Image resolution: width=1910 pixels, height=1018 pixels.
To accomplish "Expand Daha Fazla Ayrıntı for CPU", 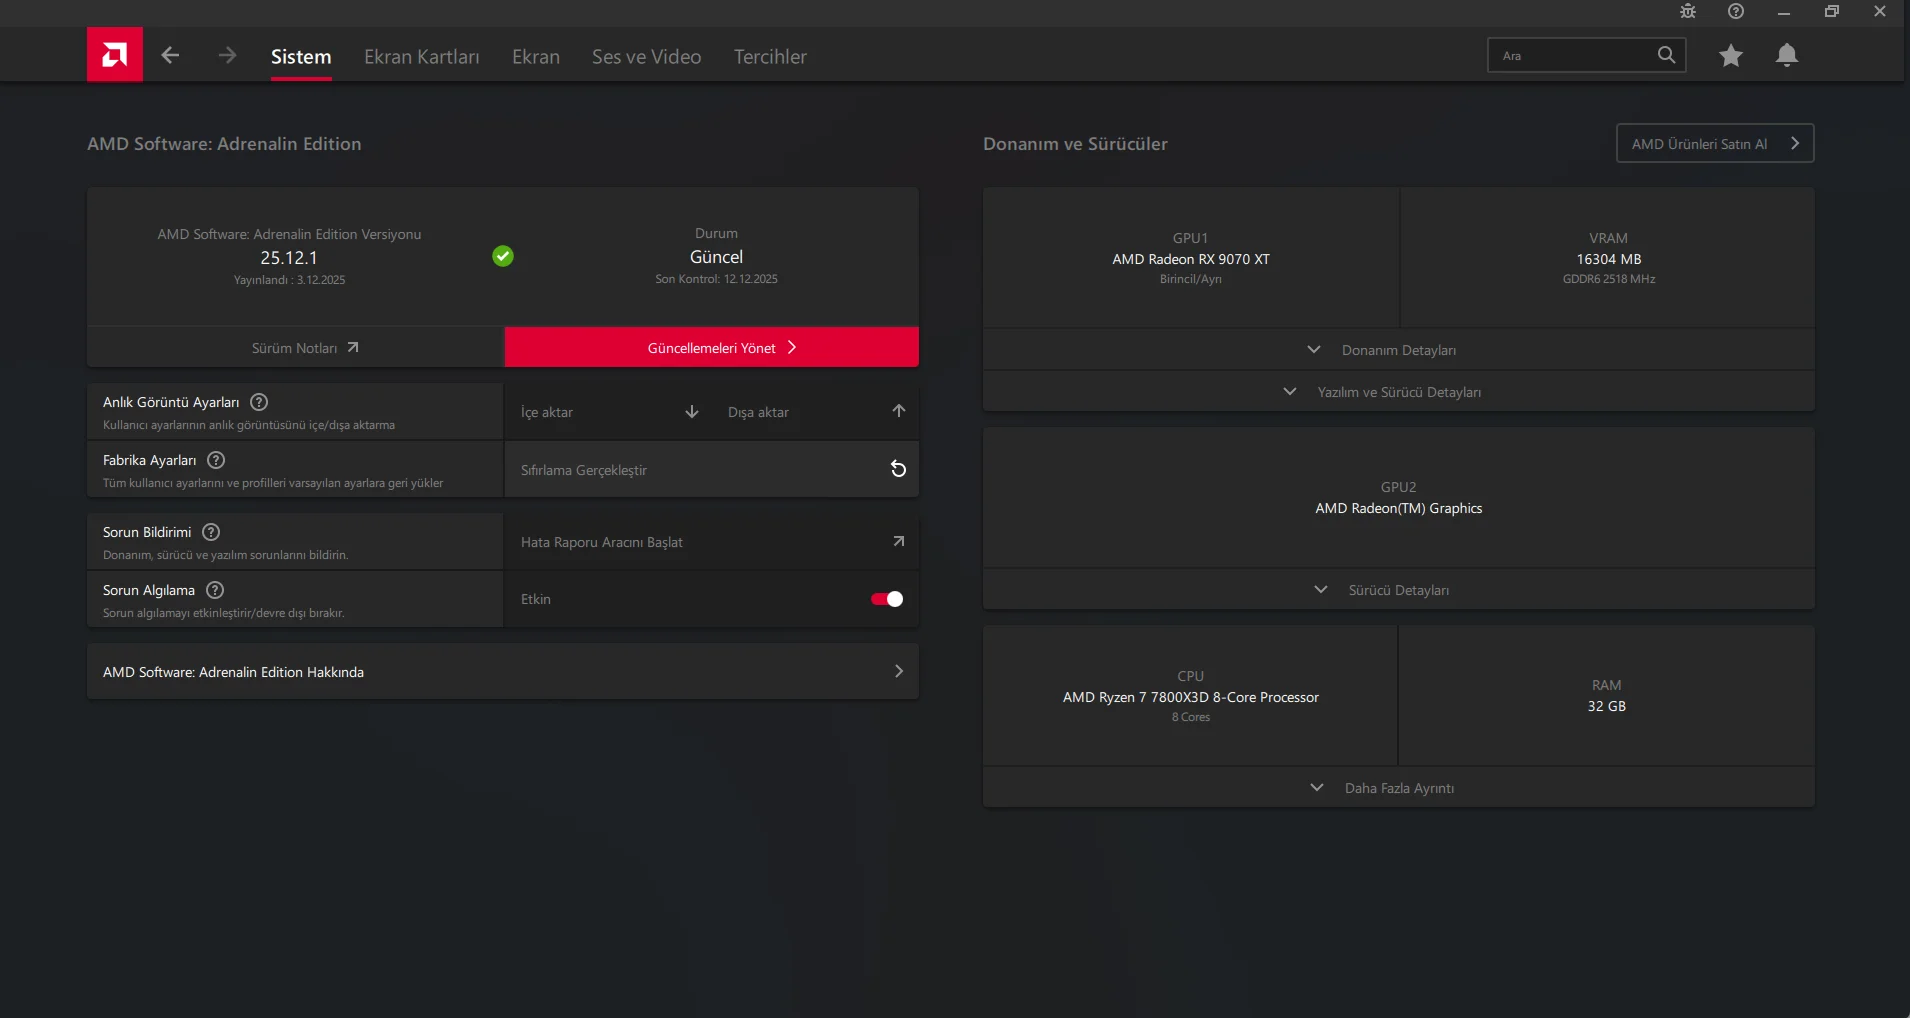I will click(x=1398, y=788).
